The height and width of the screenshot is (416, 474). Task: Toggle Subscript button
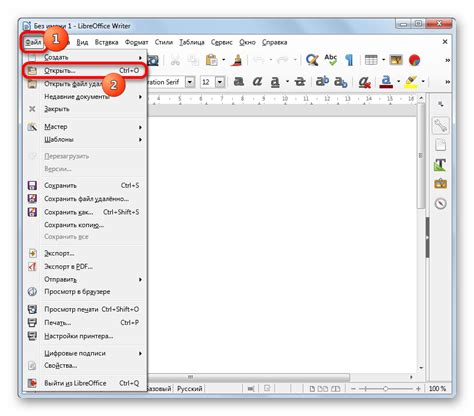click(x=341, y=82)
